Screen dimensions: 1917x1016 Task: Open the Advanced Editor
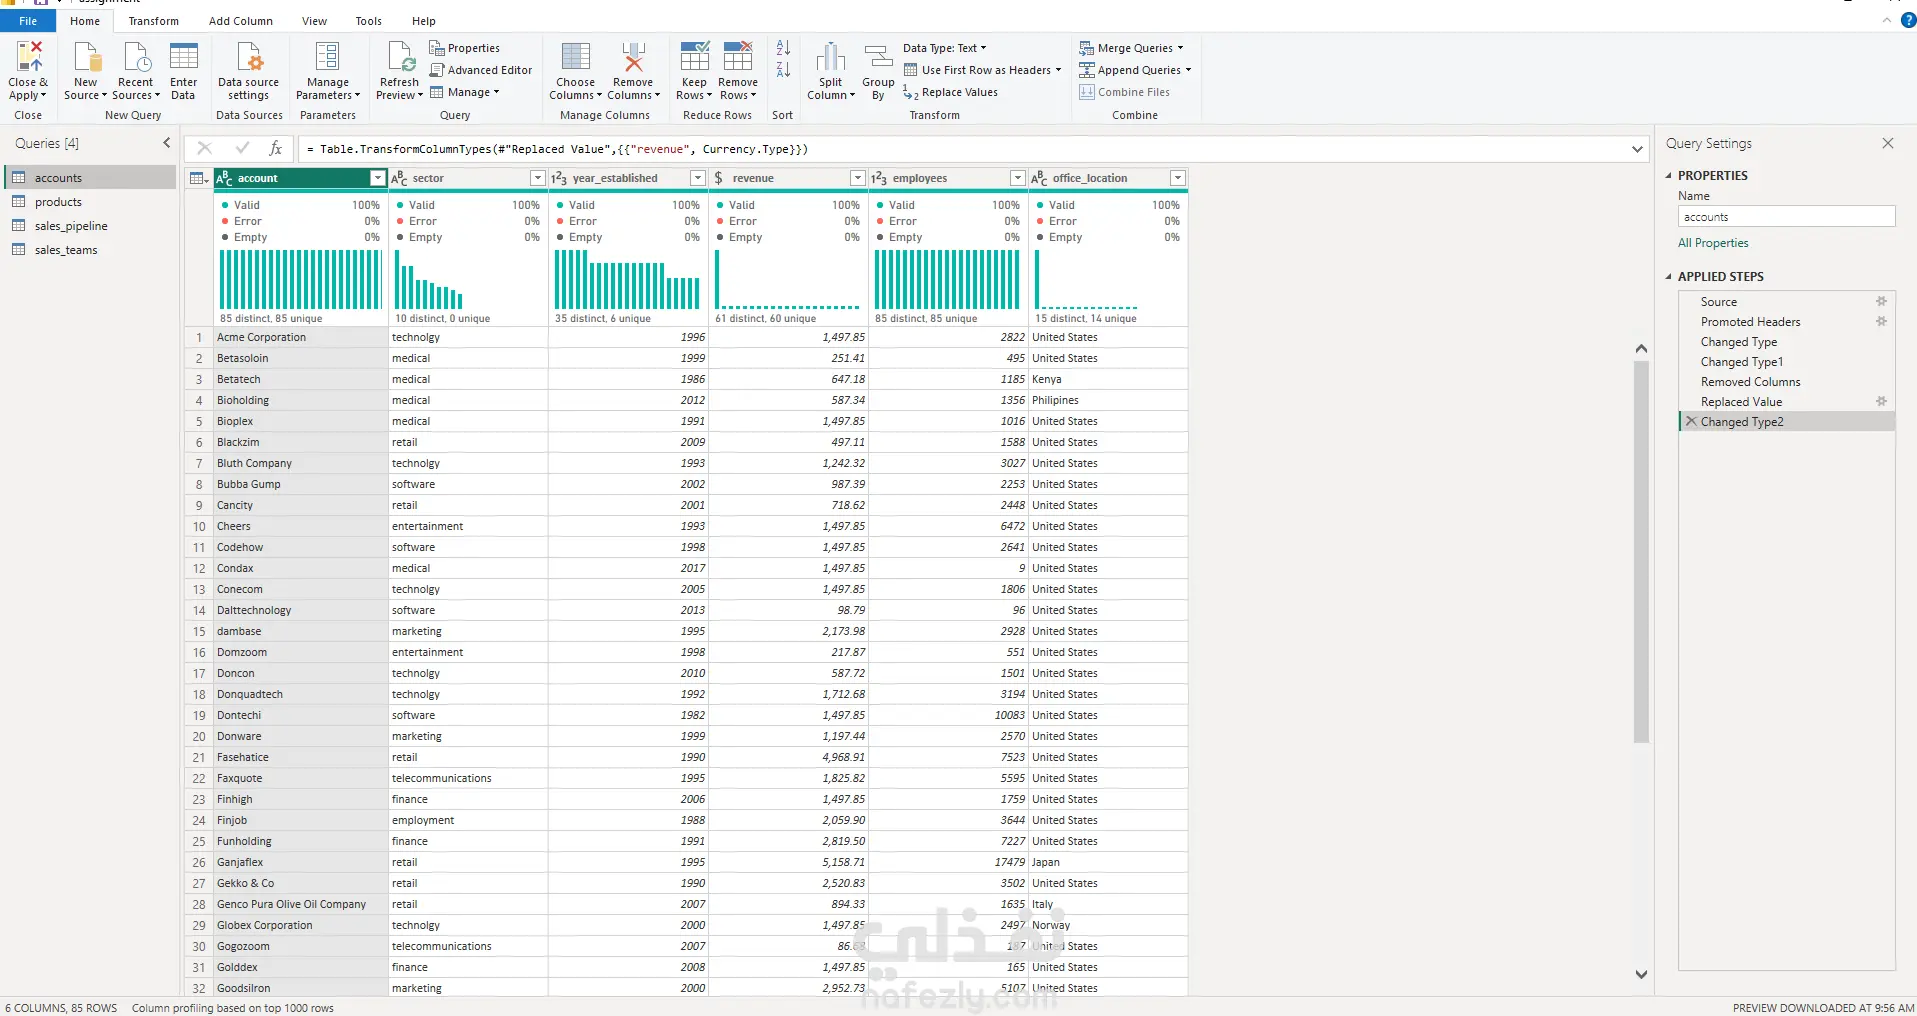tap(481, 70)
